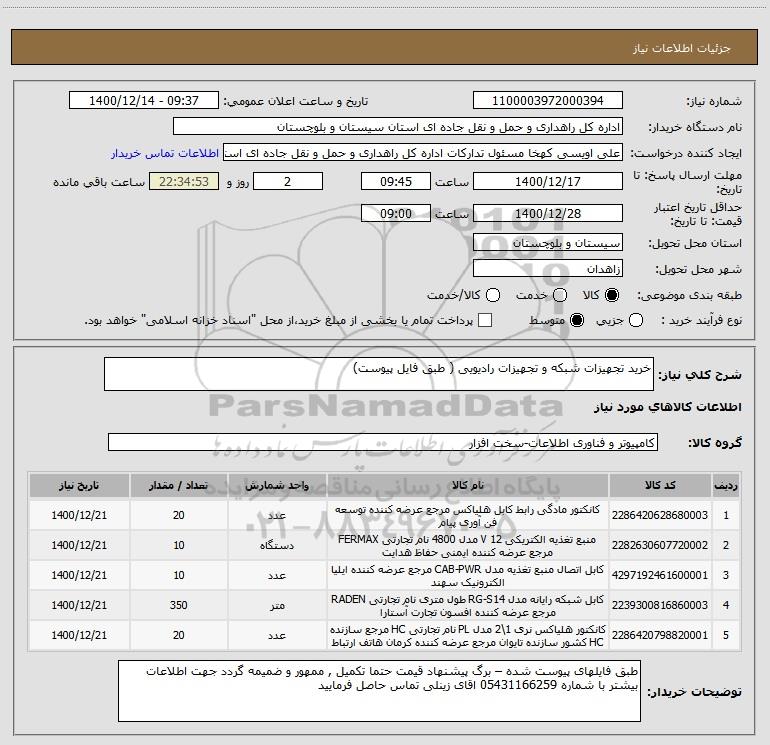Click the delivery province field سیستان و بلوچستان
Screen dimensions: 770x745
548,243
